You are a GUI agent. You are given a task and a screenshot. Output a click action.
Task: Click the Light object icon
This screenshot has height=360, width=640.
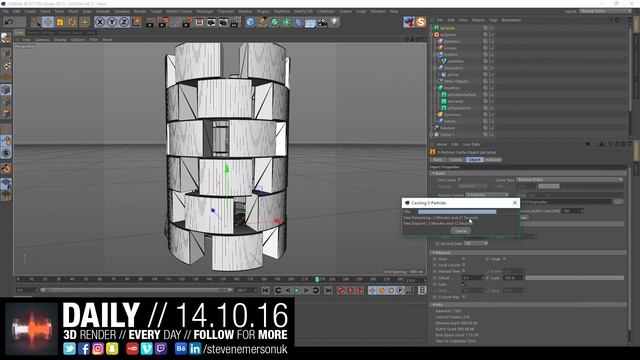(334, 22)
